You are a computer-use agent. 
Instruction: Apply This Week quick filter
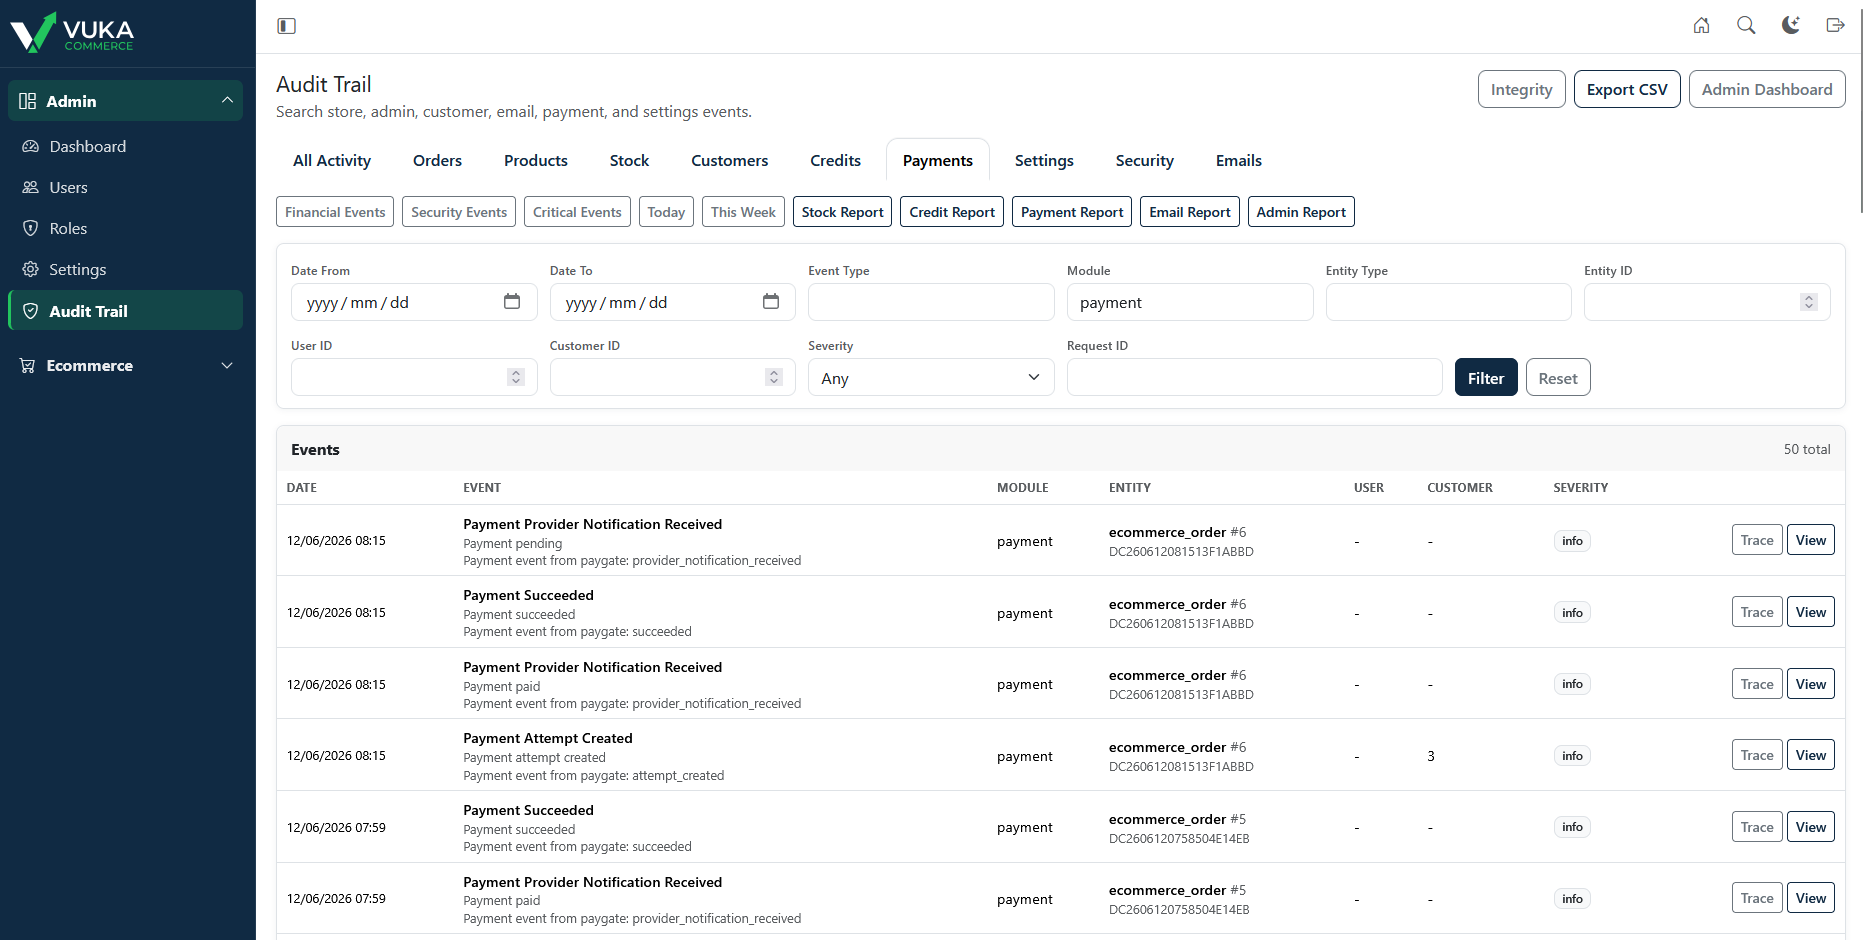(743, 212)
